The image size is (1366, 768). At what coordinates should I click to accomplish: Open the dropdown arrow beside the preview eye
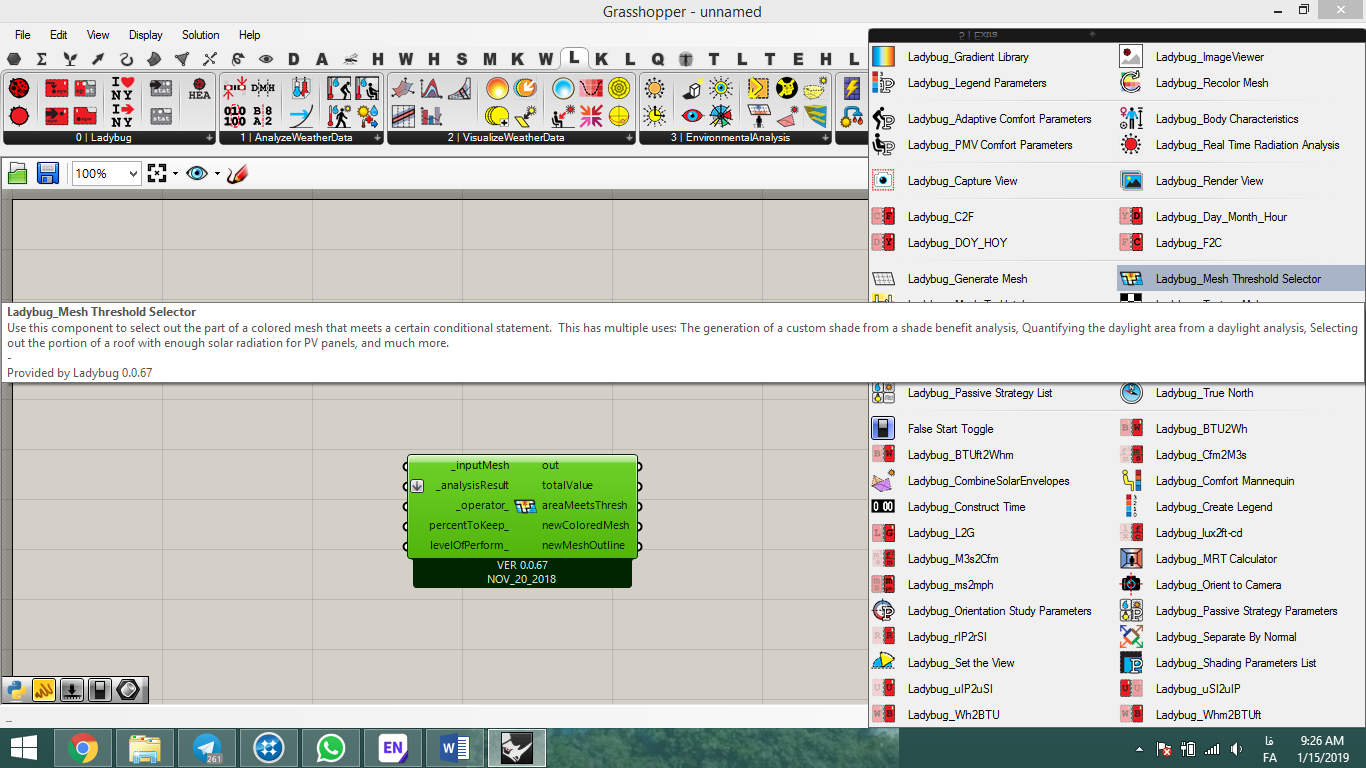(x=217, y=174)
